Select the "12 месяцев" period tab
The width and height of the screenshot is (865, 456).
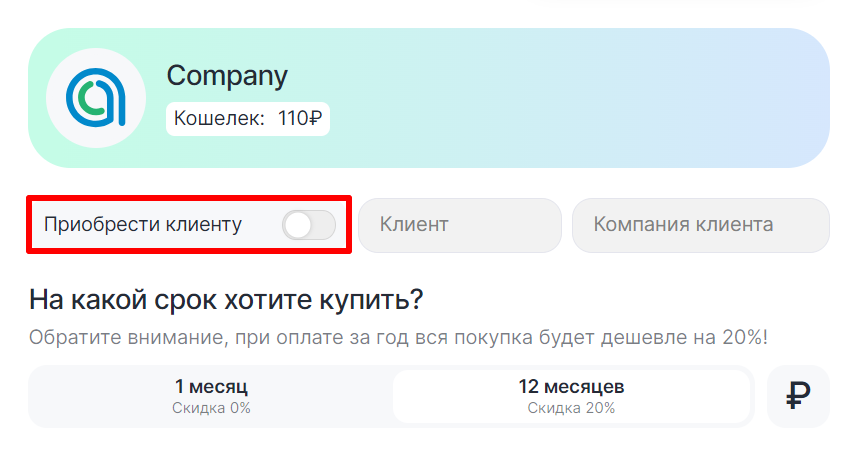coord(571,396)
